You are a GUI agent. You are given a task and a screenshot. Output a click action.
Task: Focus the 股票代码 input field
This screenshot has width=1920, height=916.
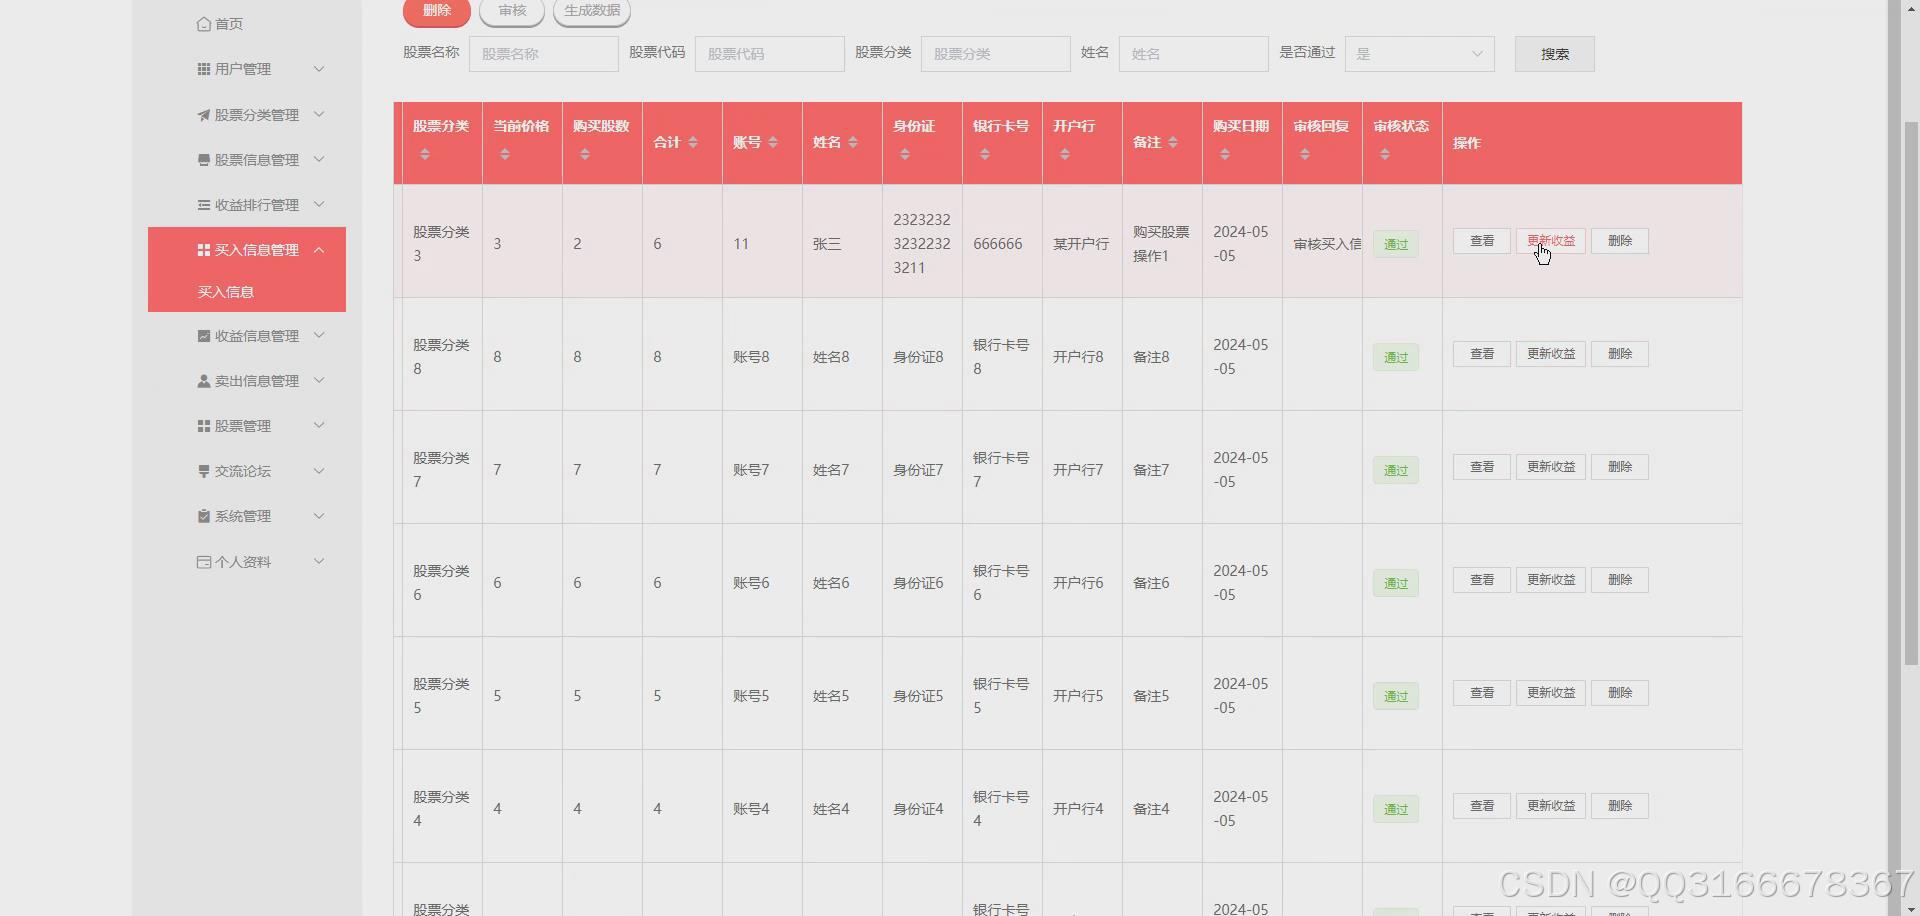[770, 54]
